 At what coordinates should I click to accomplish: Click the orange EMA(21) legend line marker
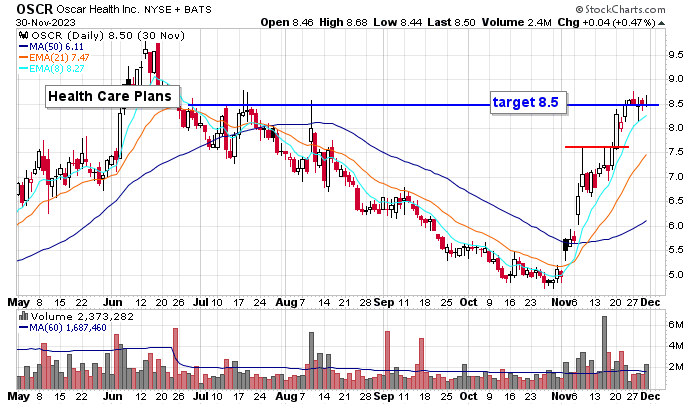coord(23,57)
